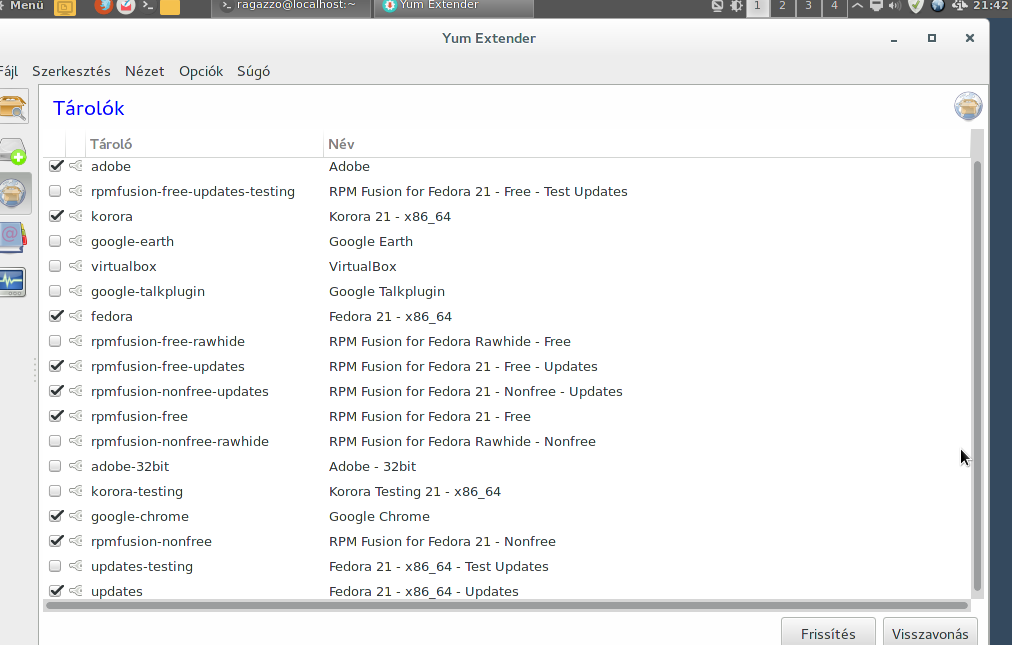1012x645 pixels.
Task: Click the repo icon next to korora
Action: click(x=76, y=216)
